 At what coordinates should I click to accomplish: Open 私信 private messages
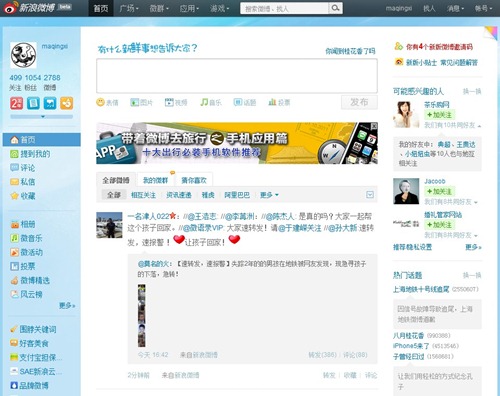23,182
